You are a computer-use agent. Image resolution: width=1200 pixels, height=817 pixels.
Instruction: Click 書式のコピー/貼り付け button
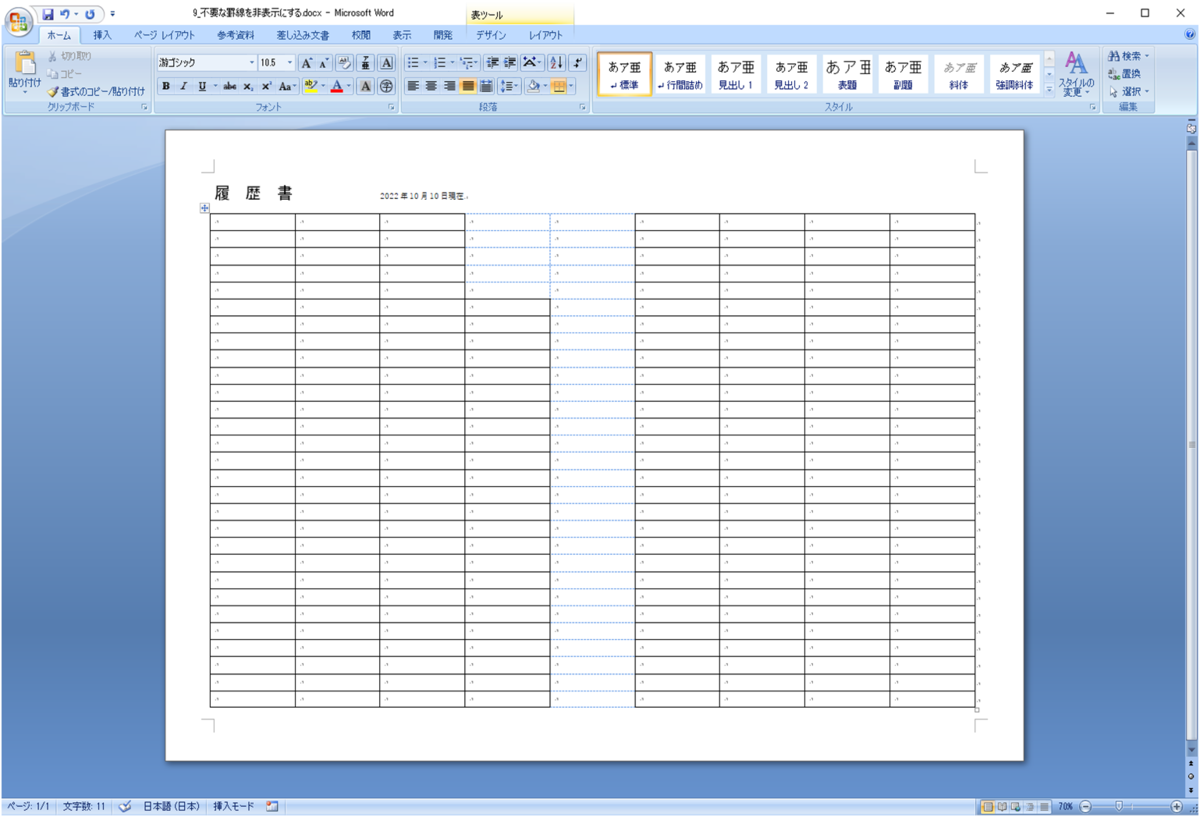95,91
